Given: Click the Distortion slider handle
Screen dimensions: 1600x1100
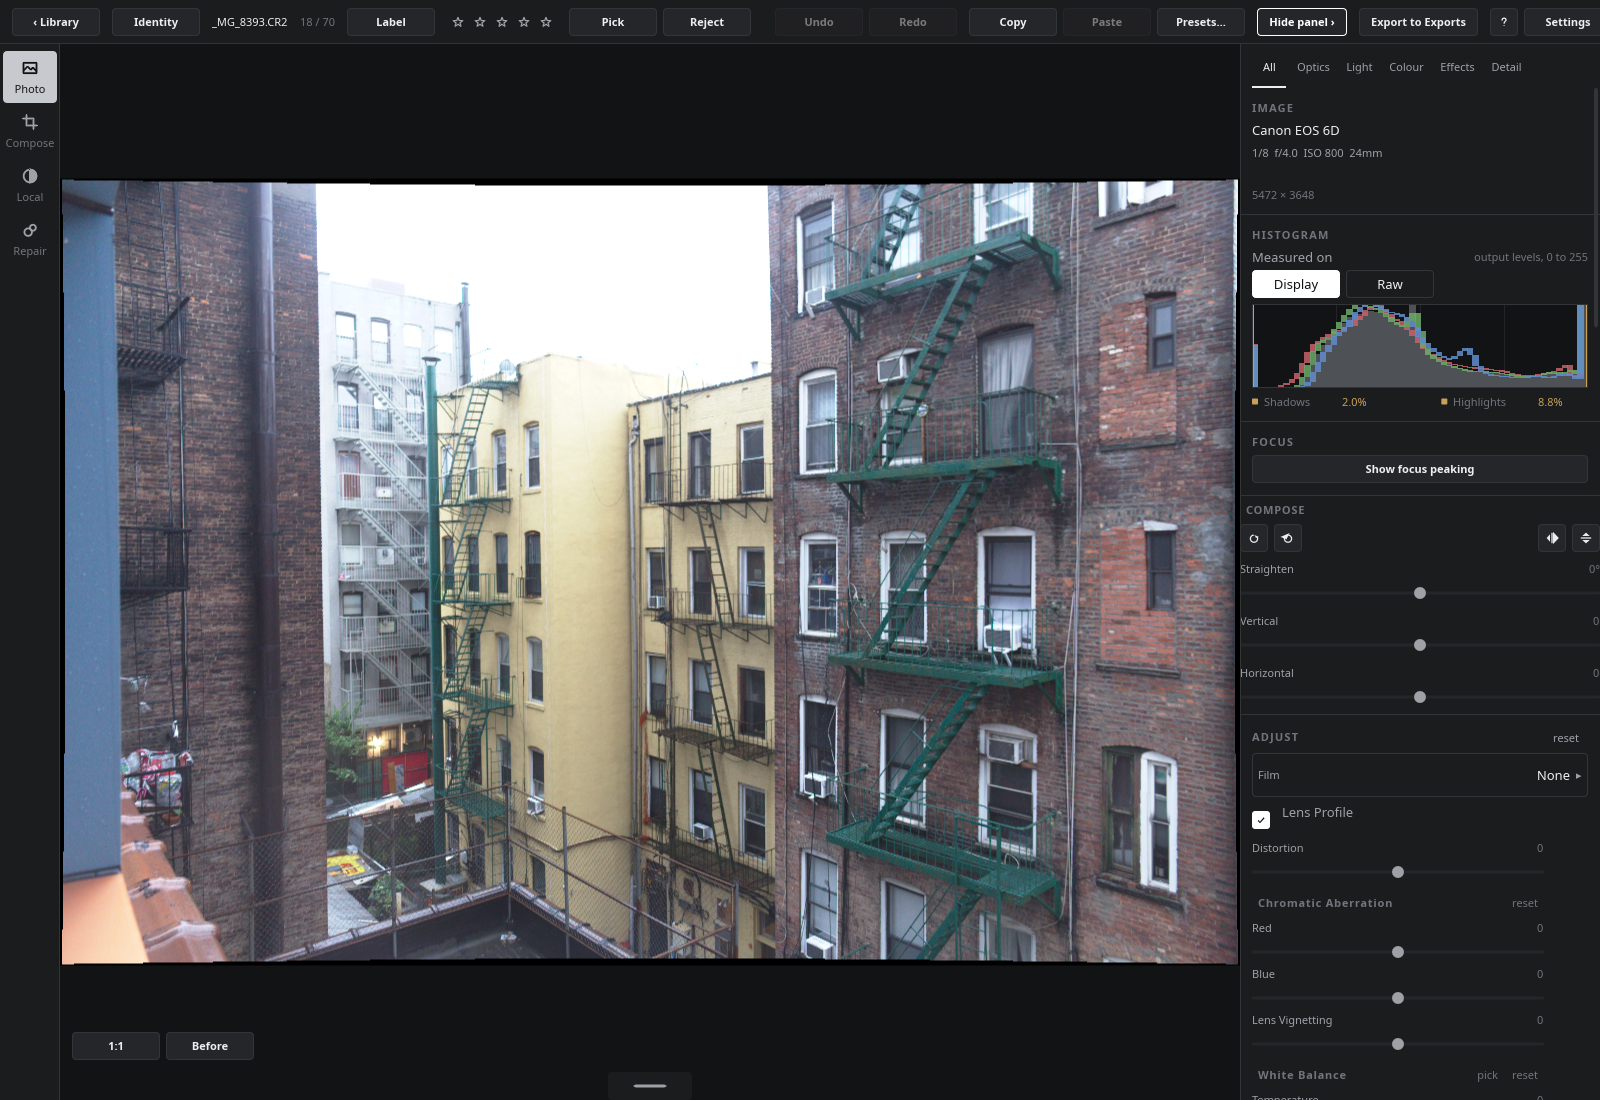Looking at the screenshot, I should (x=1398, y=872).
